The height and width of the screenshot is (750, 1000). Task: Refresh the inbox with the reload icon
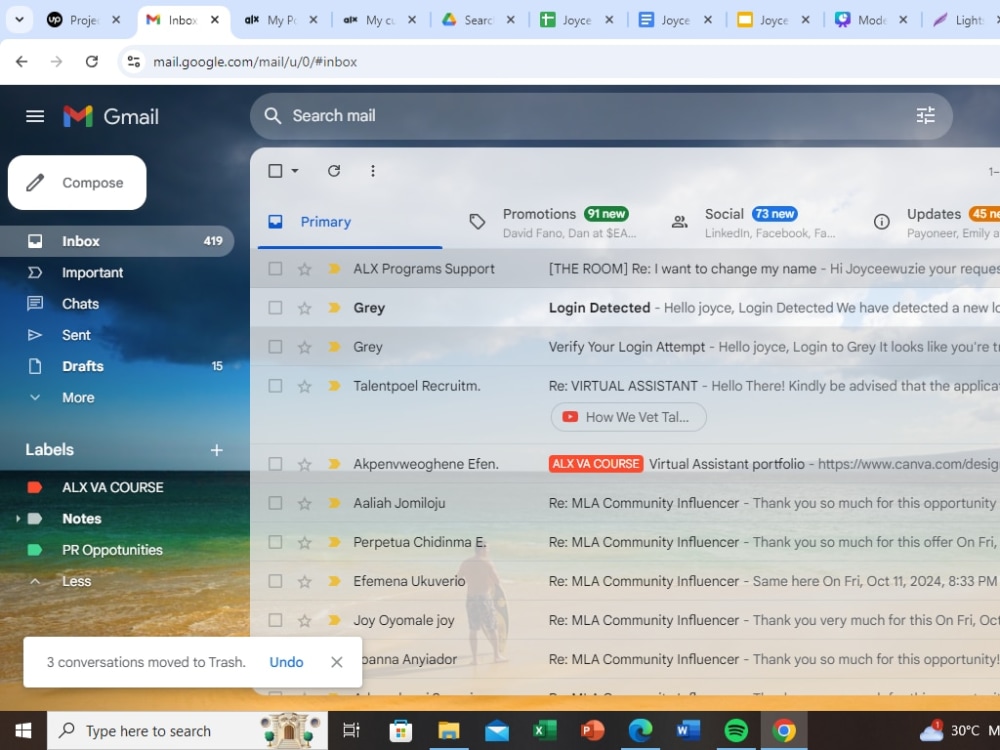334,171
